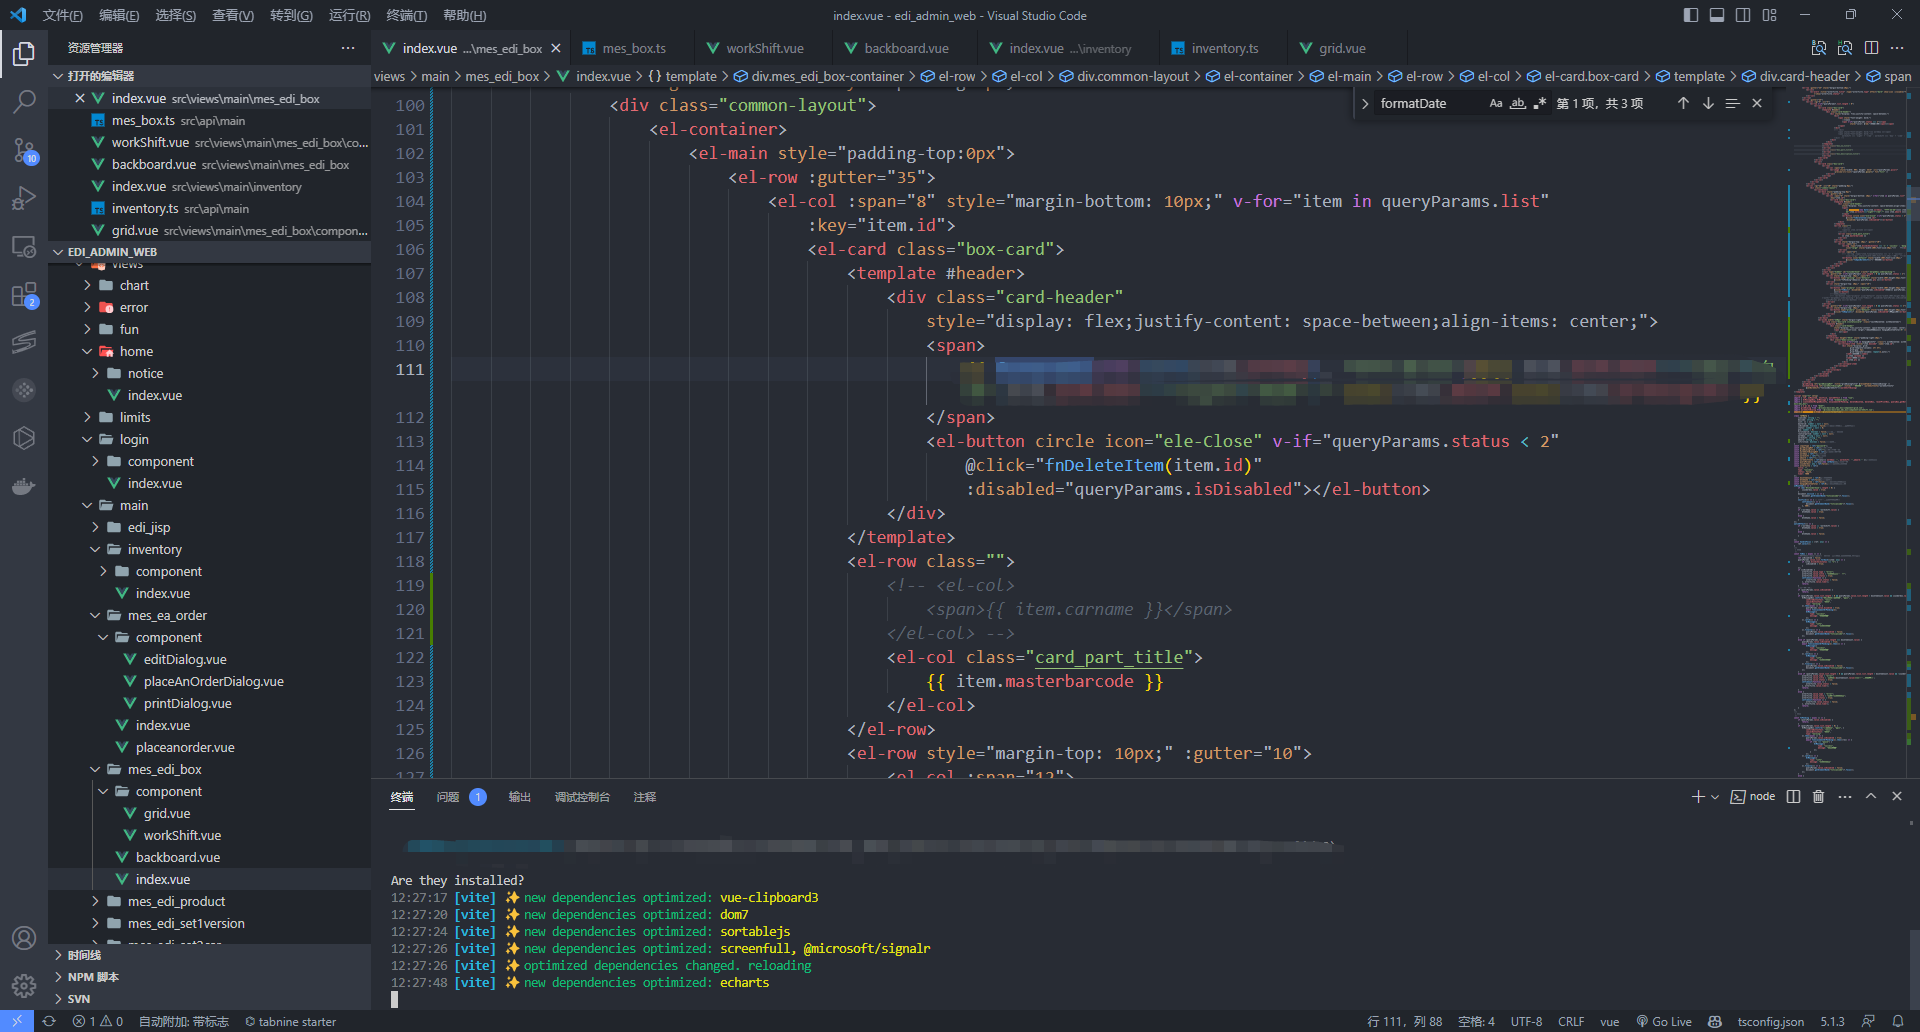This screenshot has height=1032, width=1920.
Task: Maximize the panel size chevron
Action: click(x=1871, y=796)
